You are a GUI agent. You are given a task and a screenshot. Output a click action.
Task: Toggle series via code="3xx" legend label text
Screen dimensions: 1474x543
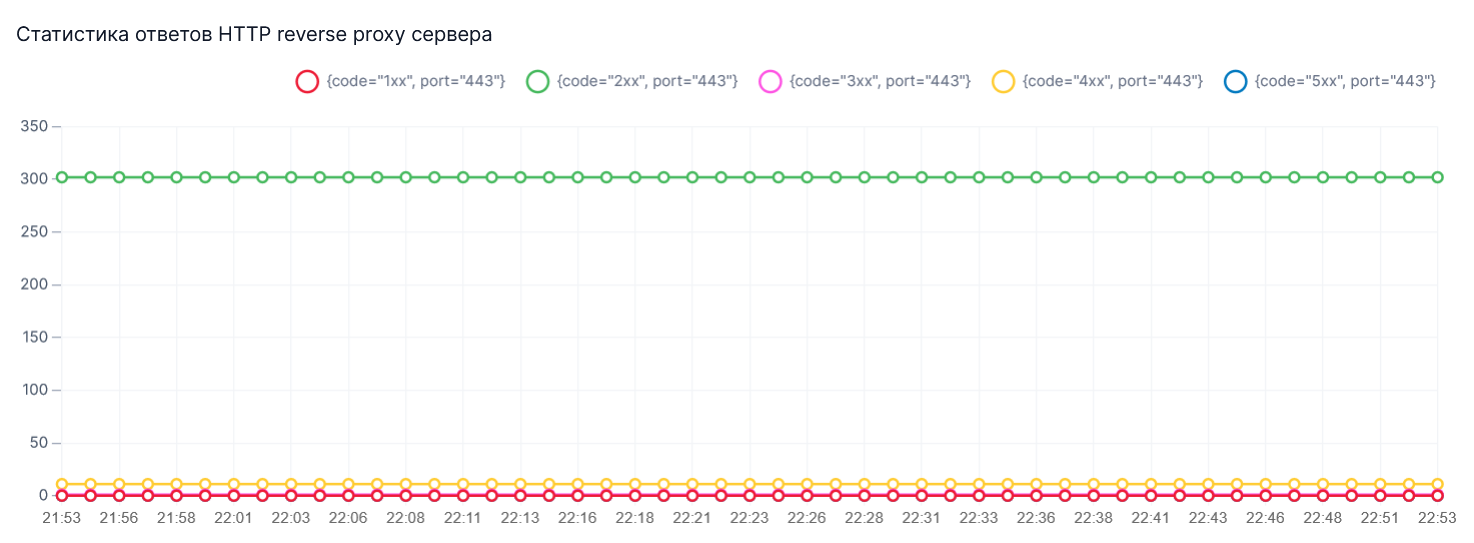coord(880,82)
